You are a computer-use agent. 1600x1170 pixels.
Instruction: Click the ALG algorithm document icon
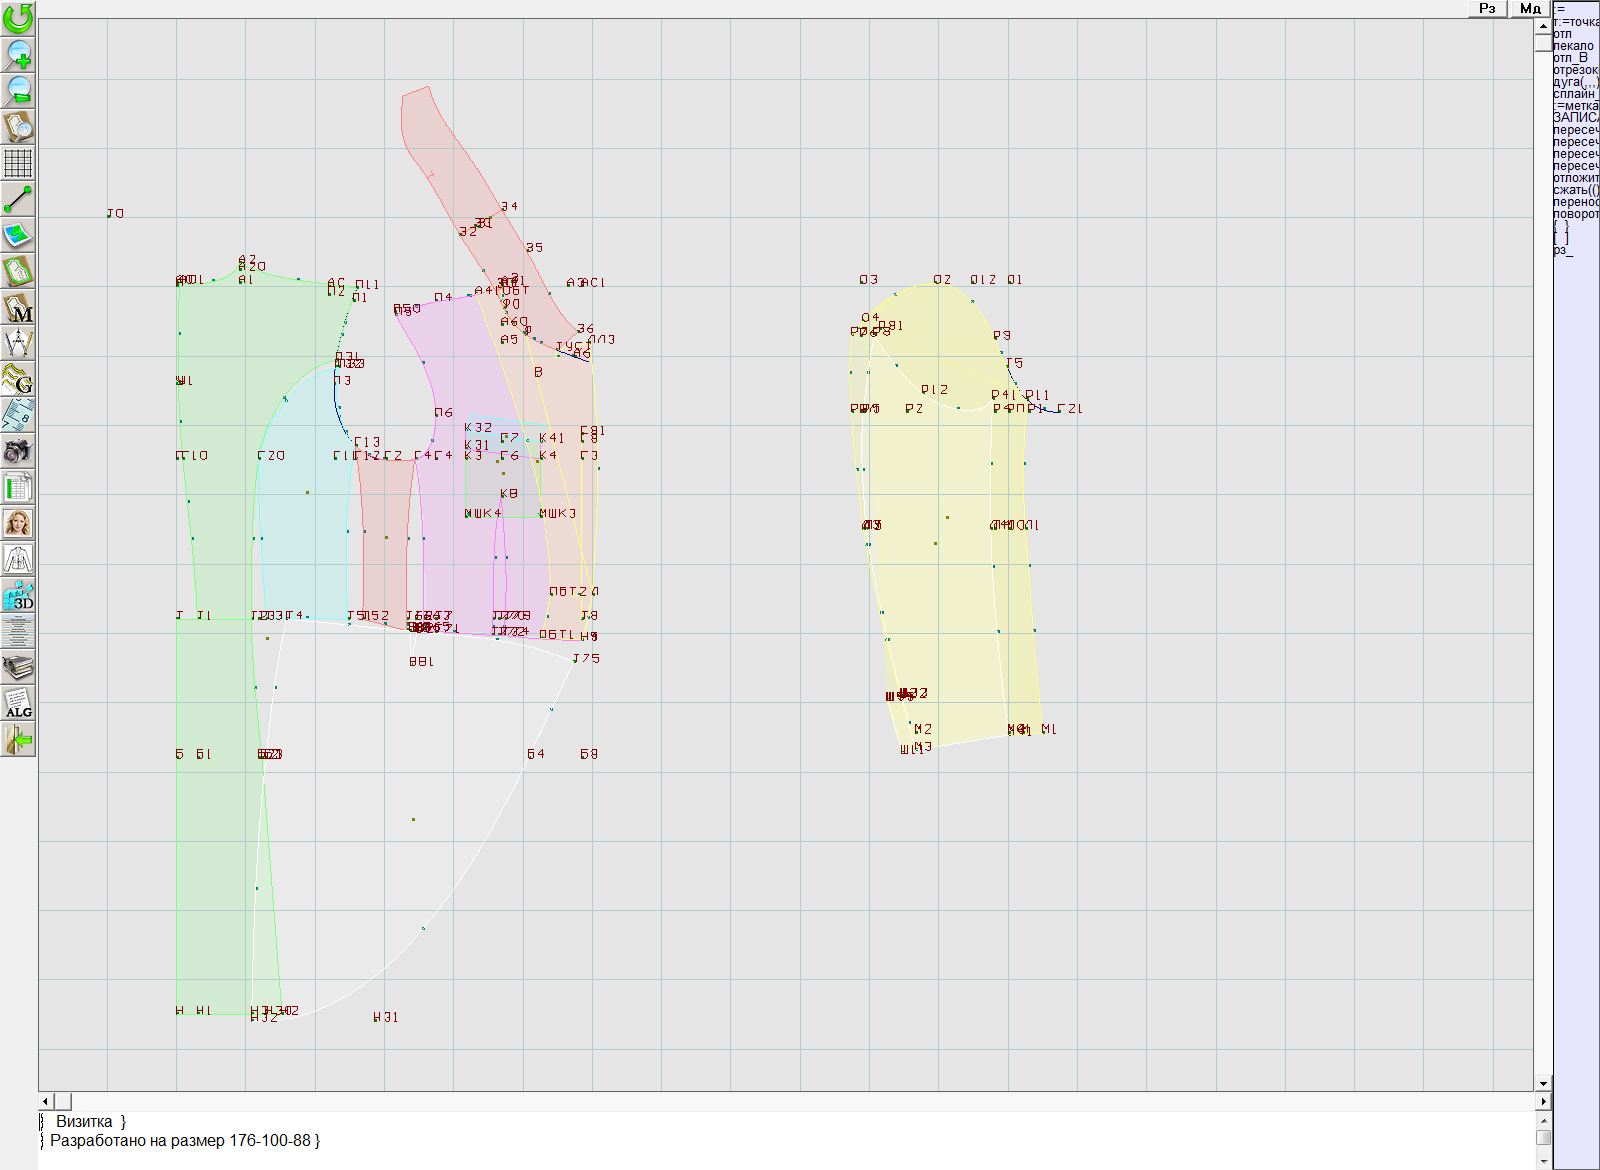coord(18,703)
